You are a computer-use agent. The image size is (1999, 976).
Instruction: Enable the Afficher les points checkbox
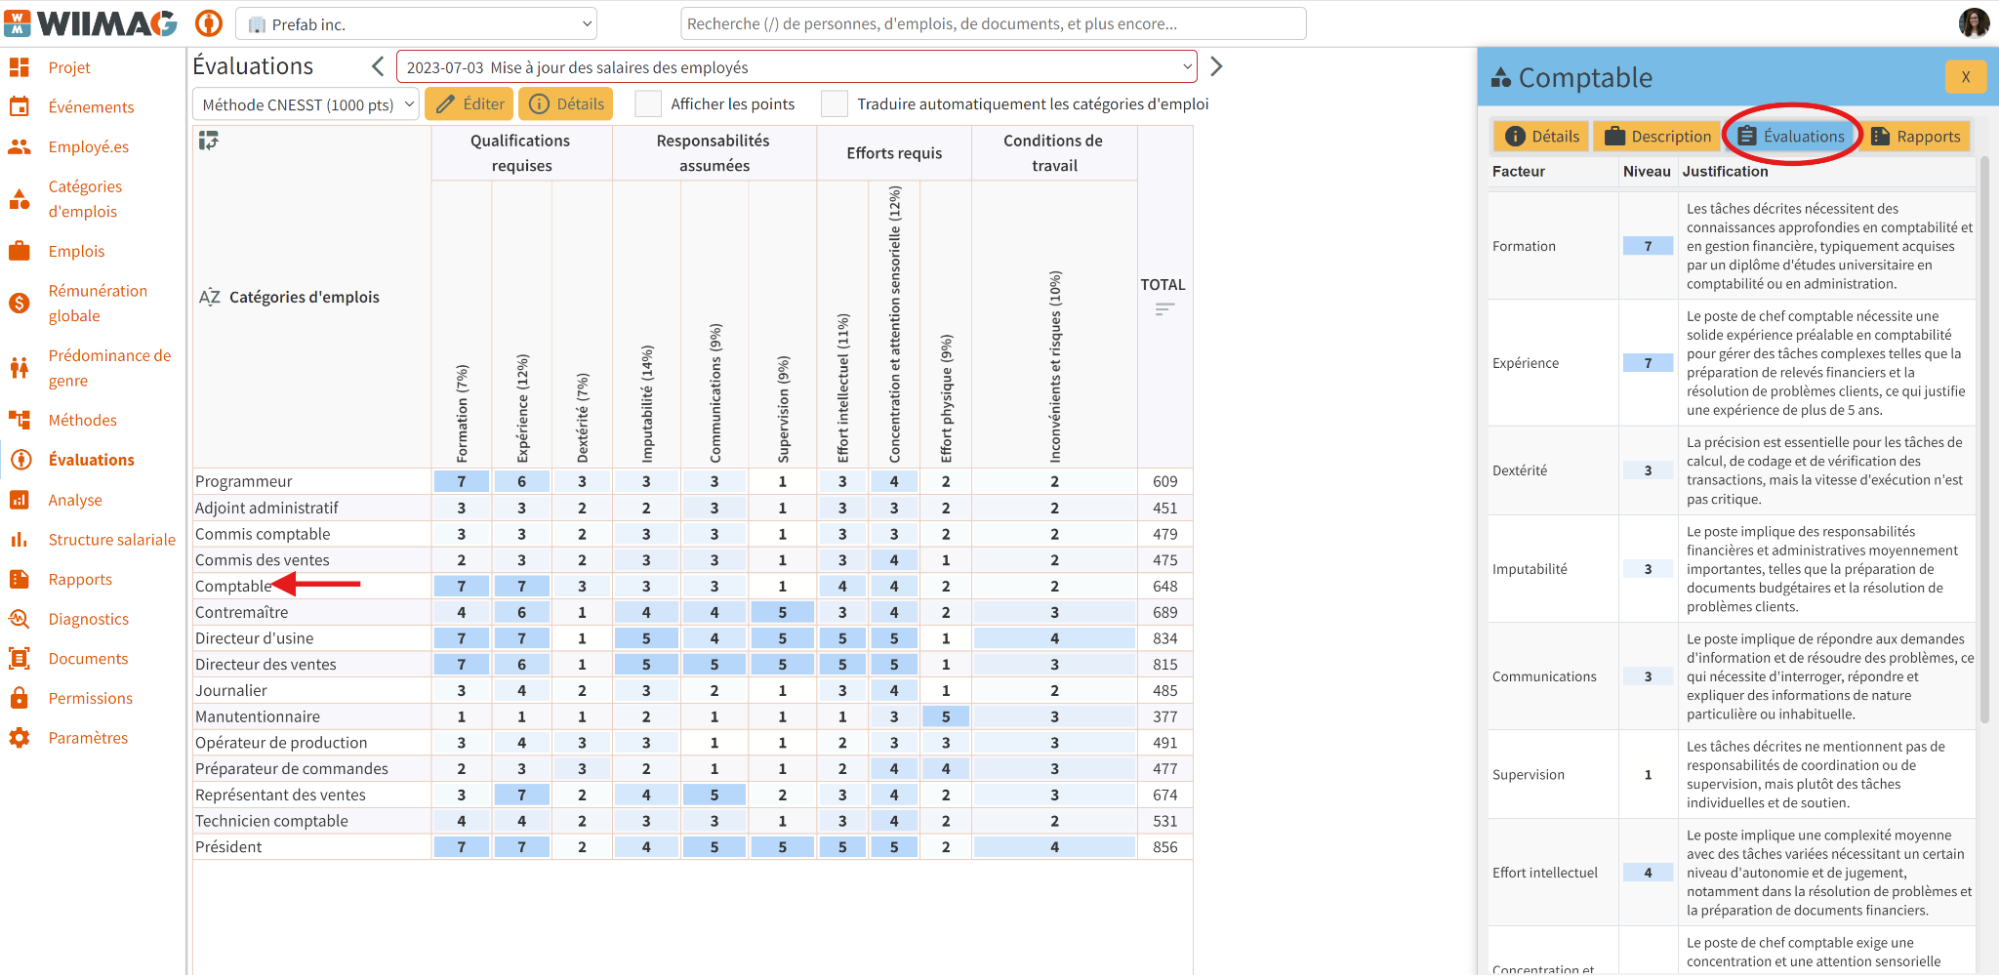648,104
